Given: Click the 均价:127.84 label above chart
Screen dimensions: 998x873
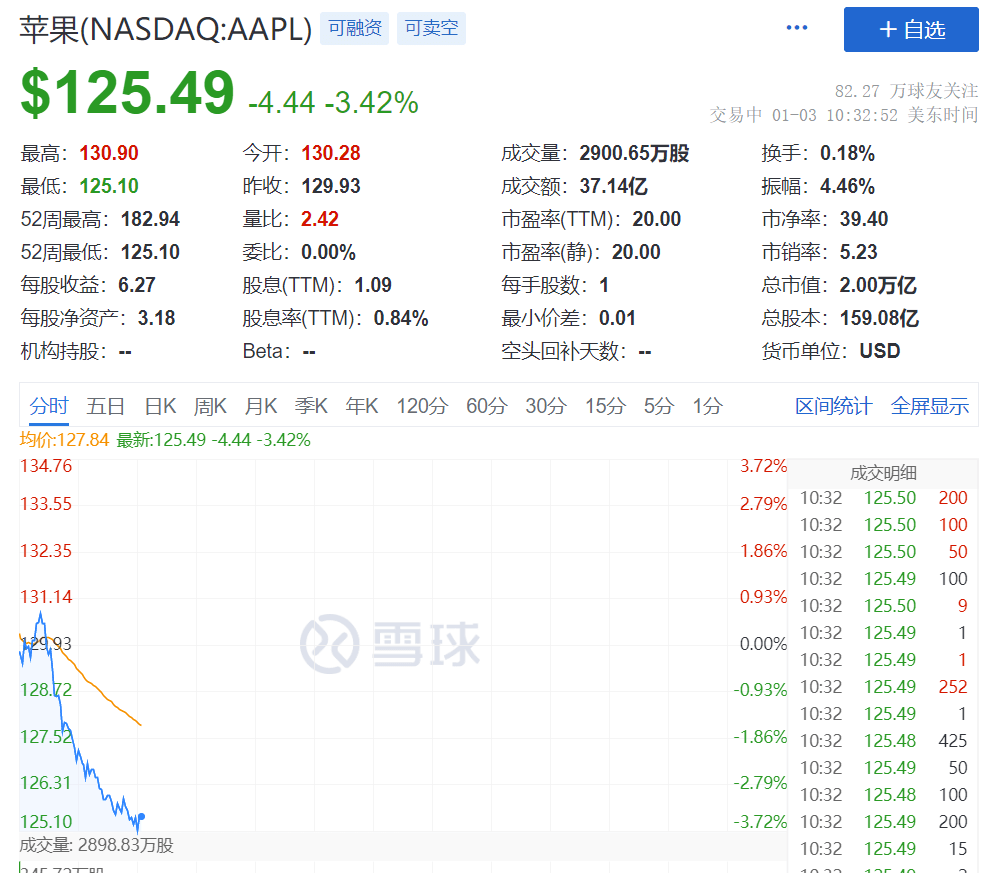Looking at the screenshot, I should tap(64, 440).
